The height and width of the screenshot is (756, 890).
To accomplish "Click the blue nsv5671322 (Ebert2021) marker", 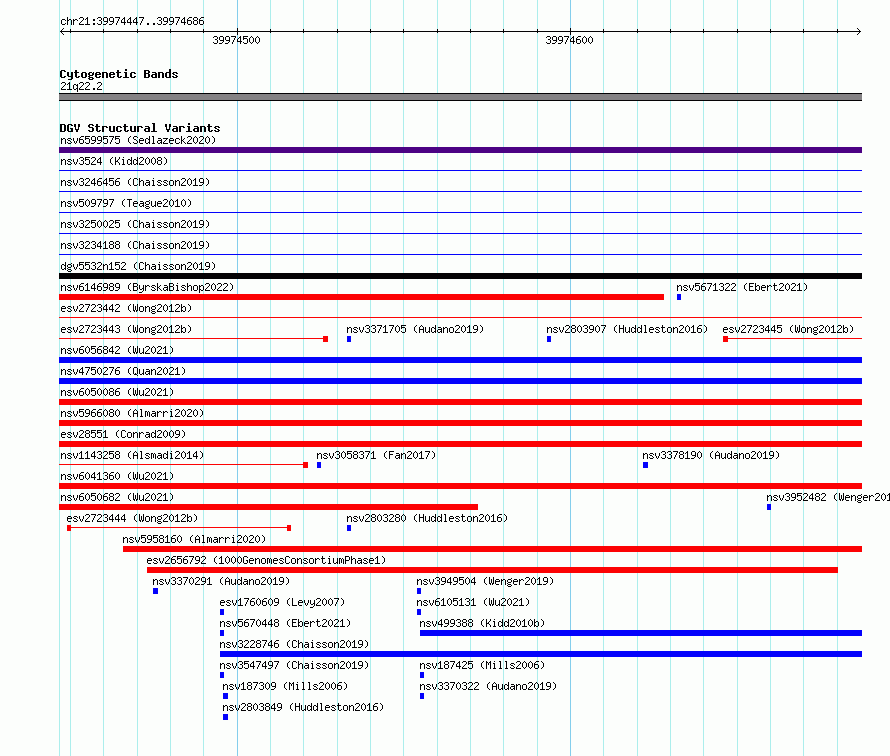I will 679,297.
